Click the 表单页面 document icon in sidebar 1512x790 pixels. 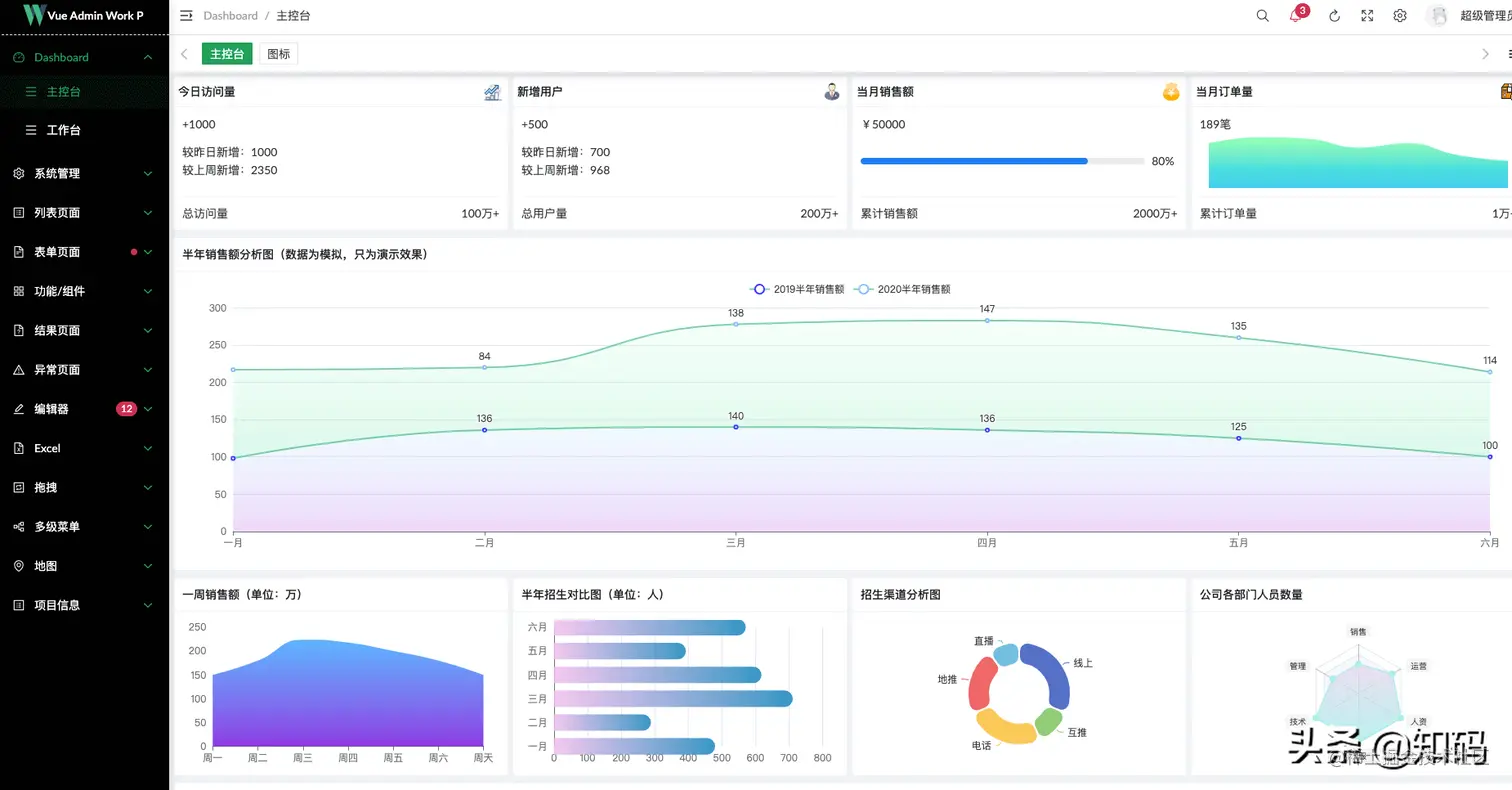[19, 252]
